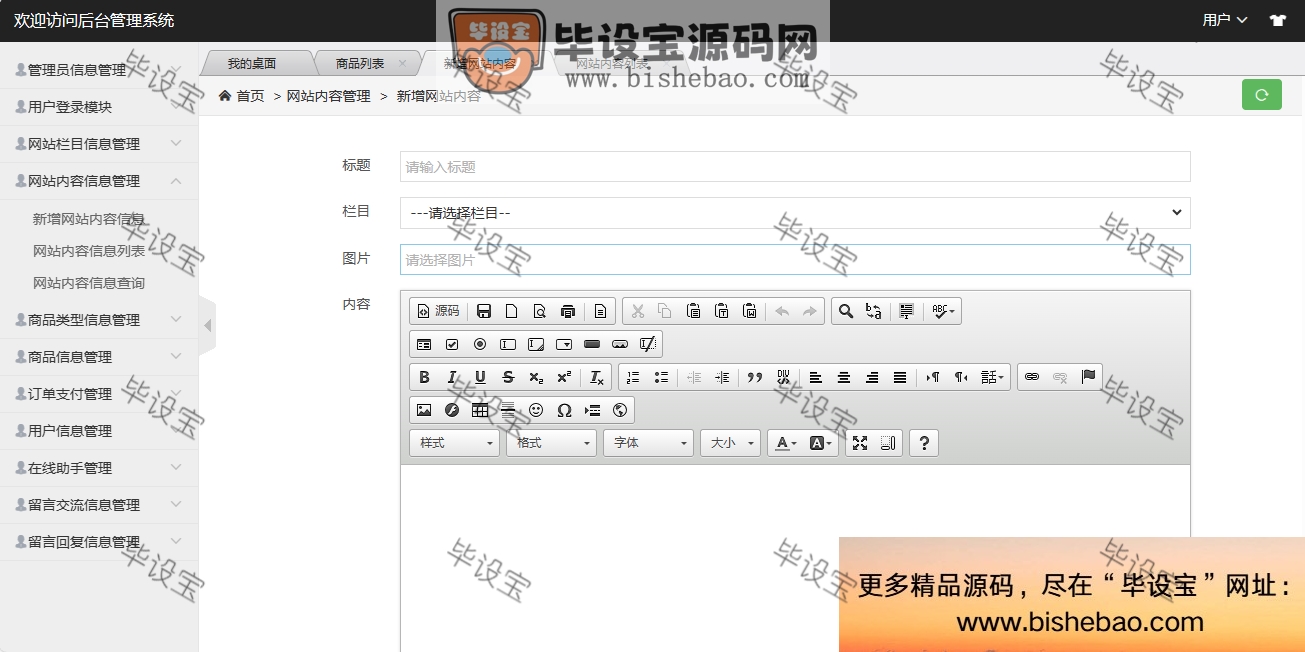
Task: Toggle italic formatting
Action: pyautogui.click(x=452, y=377)
